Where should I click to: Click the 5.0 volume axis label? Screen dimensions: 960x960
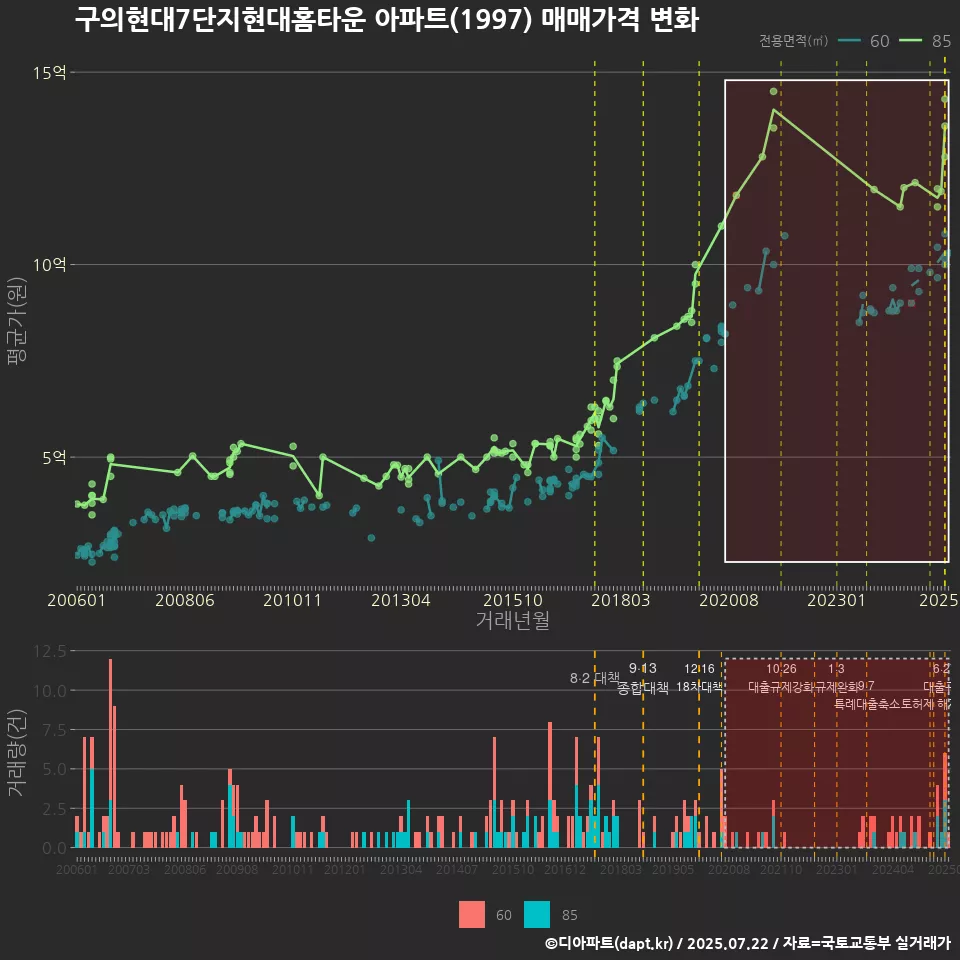55,769
